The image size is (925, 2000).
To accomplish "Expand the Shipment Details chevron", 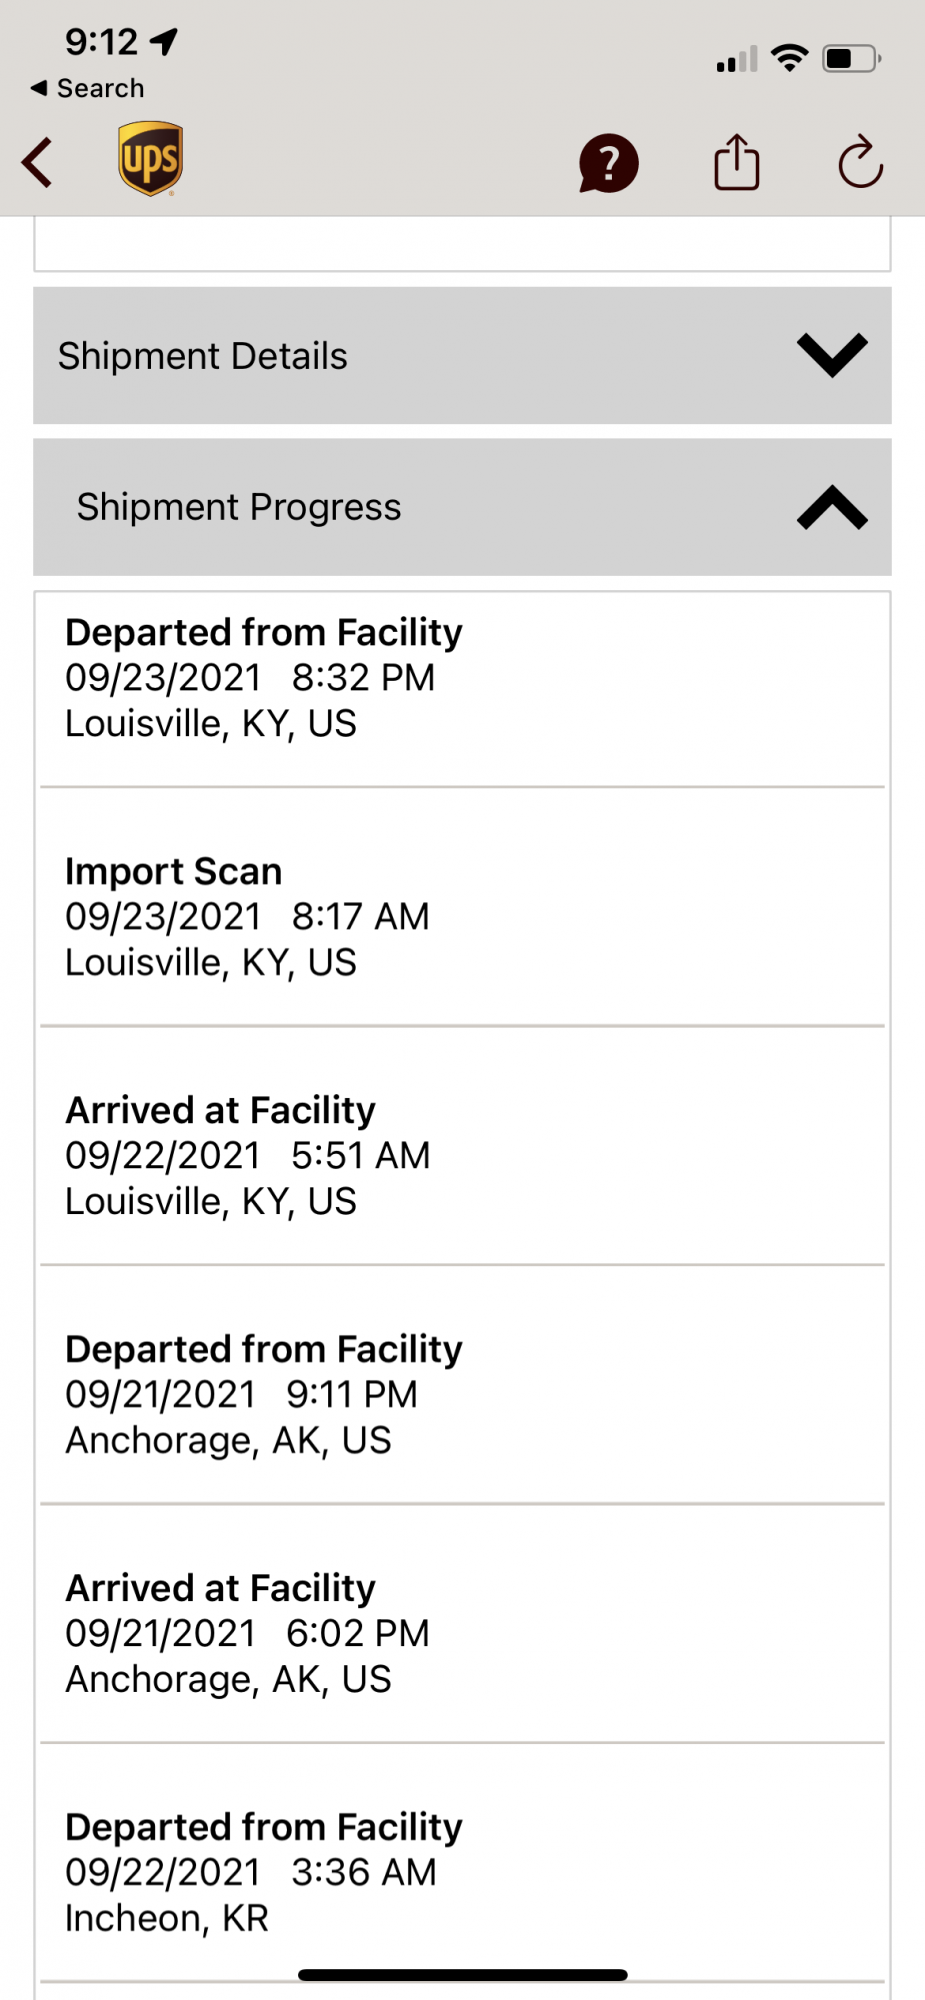I will 832,355.
